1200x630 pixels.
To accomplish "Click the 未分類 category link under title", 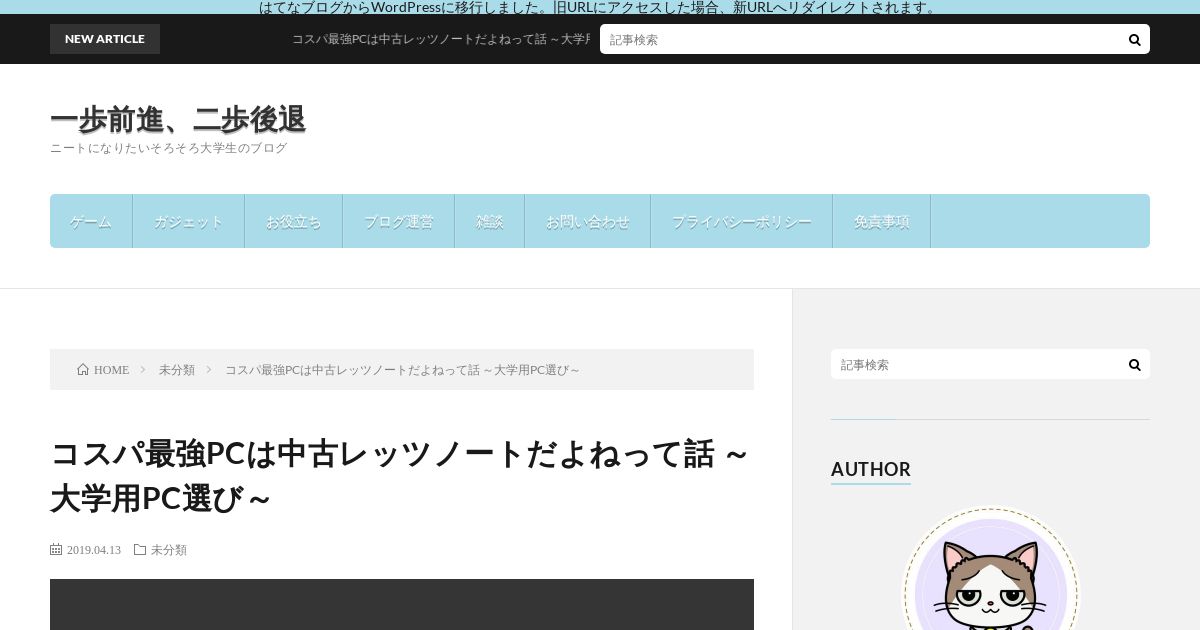I will (168, 550).
